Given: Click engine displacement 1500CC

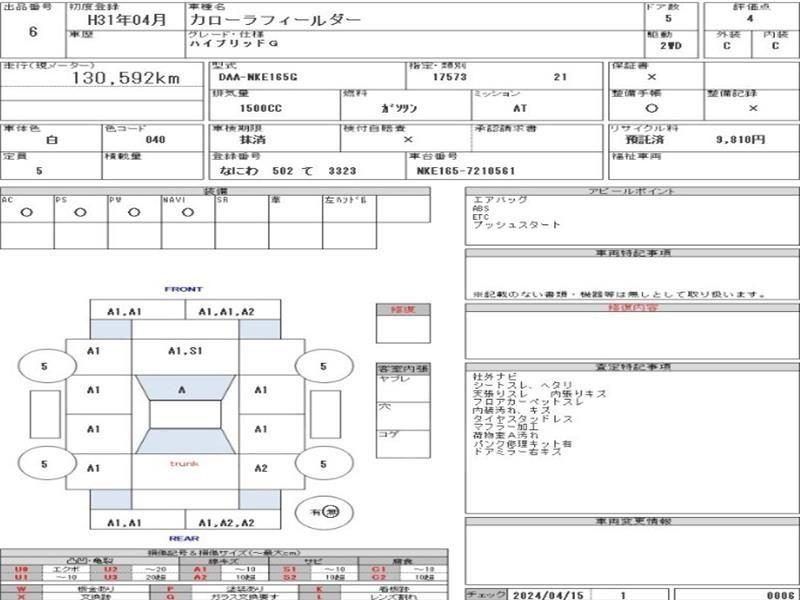Looking at the screenshot, I should (261, 108).
